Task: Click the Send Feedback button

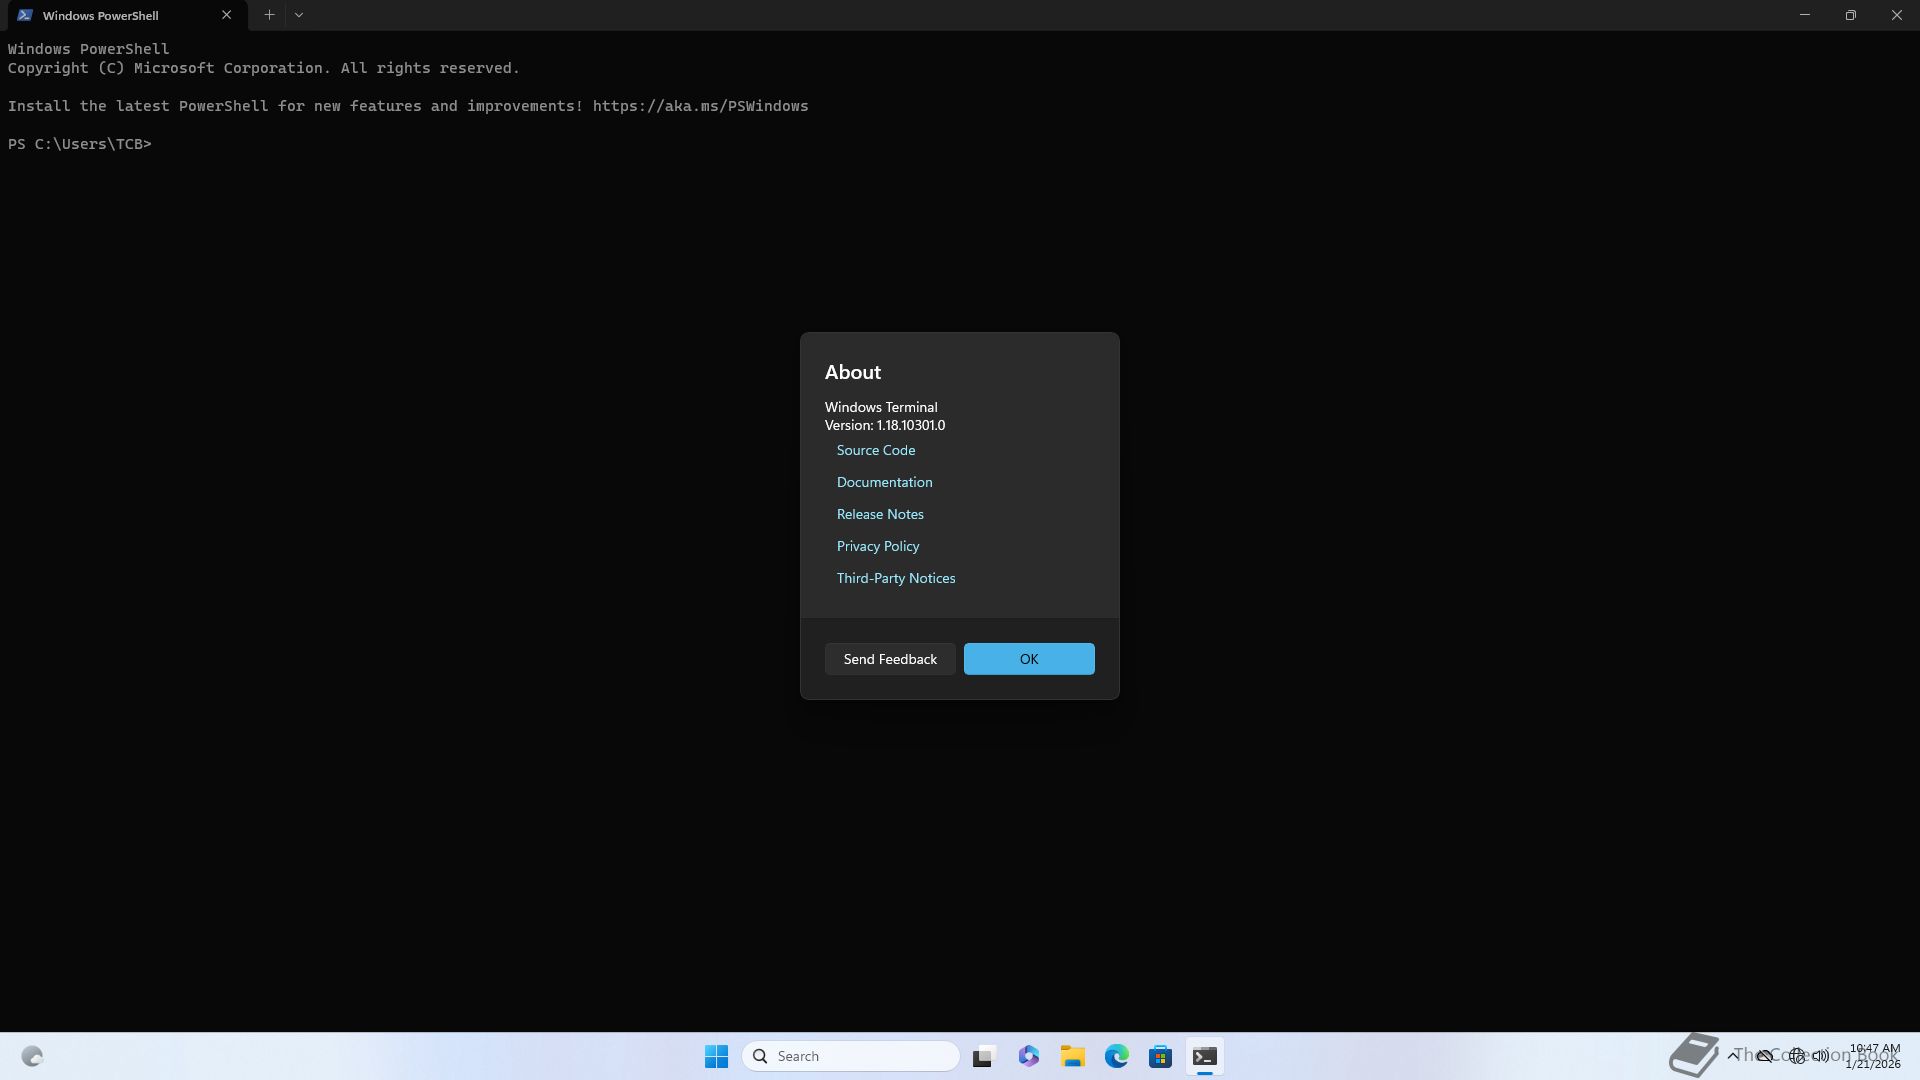Action: (889, 659)
